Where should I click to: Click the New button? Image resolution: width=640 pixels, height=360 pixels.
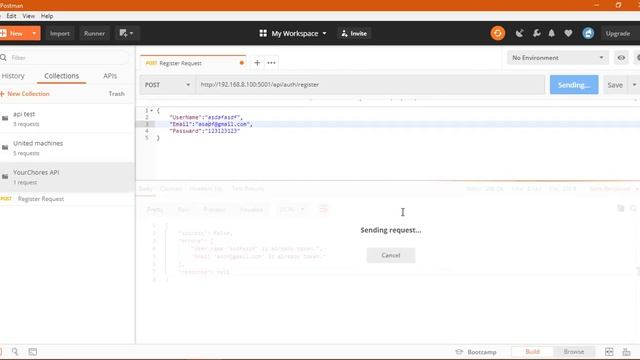pos(15,33)
